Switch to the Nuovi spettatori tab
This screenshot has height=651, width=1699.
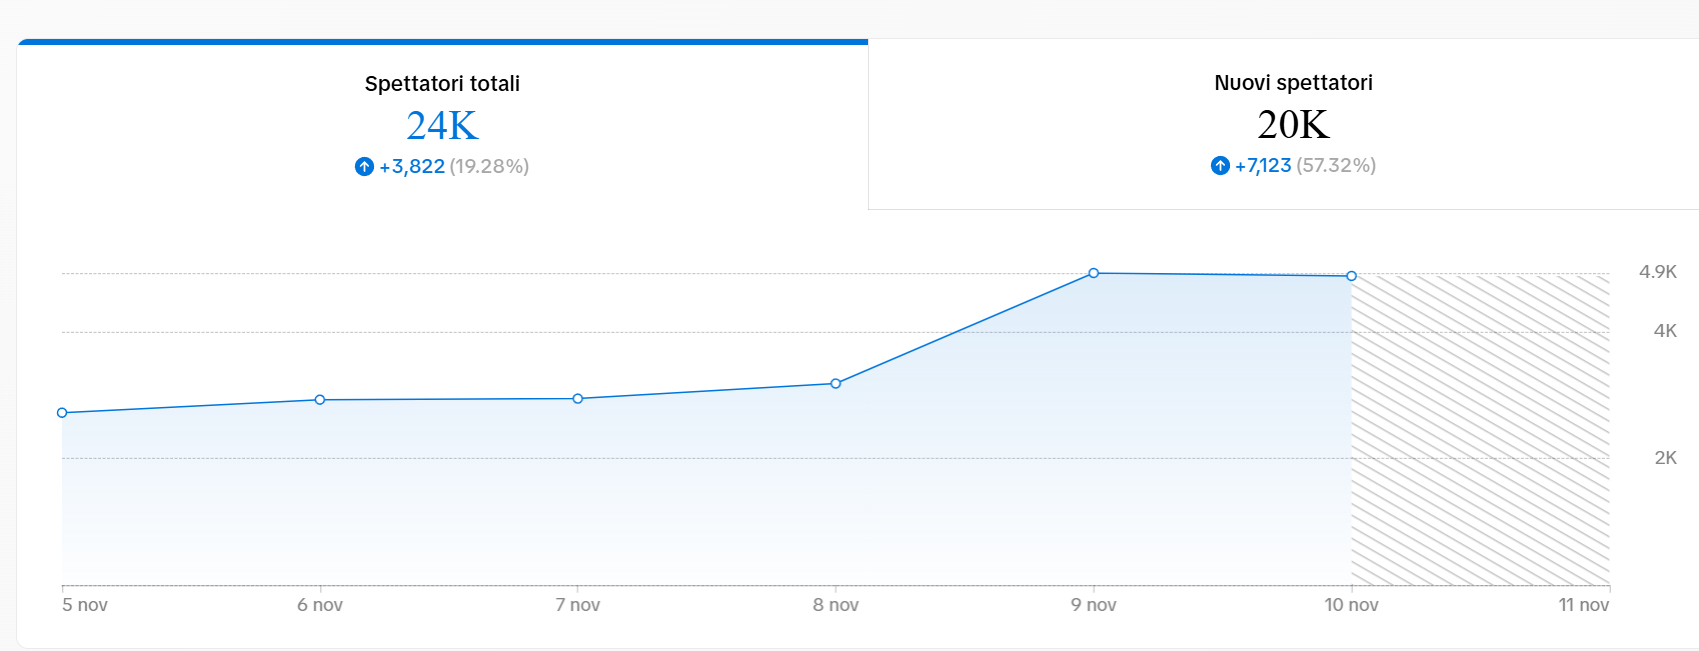[x=1293, y=83]
